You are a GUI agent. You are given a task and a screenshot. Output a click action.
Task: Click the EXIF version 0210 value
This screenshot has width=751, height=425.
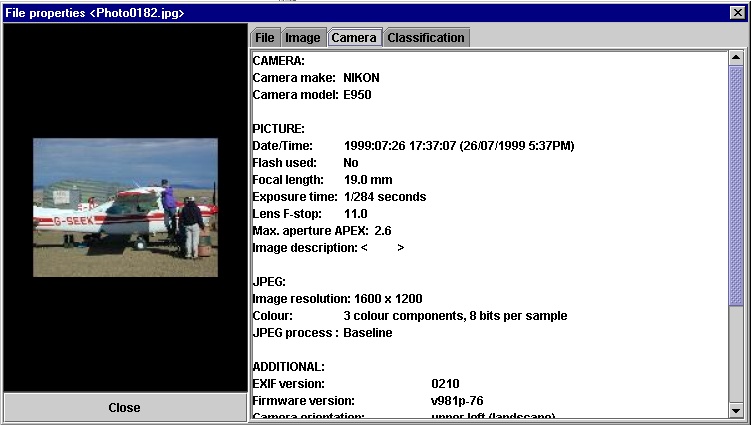445,384
